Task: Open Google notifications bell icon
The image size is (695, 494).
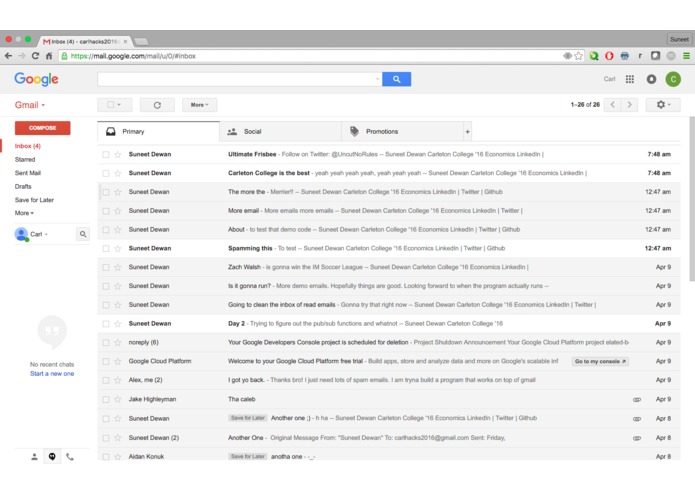Action: pos(651,79)
